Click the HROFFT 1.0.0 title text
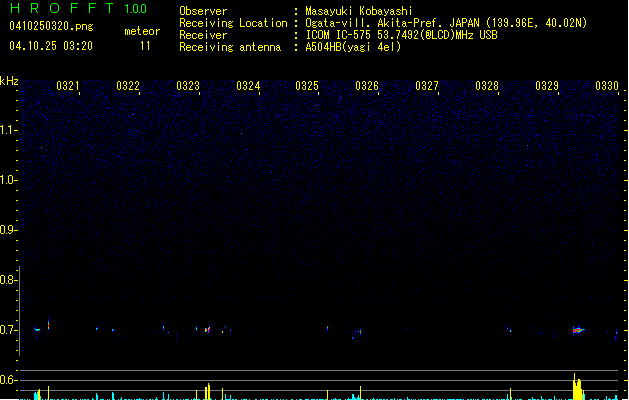Viewport: 629px width, 400px height. [x=78, y=8]
